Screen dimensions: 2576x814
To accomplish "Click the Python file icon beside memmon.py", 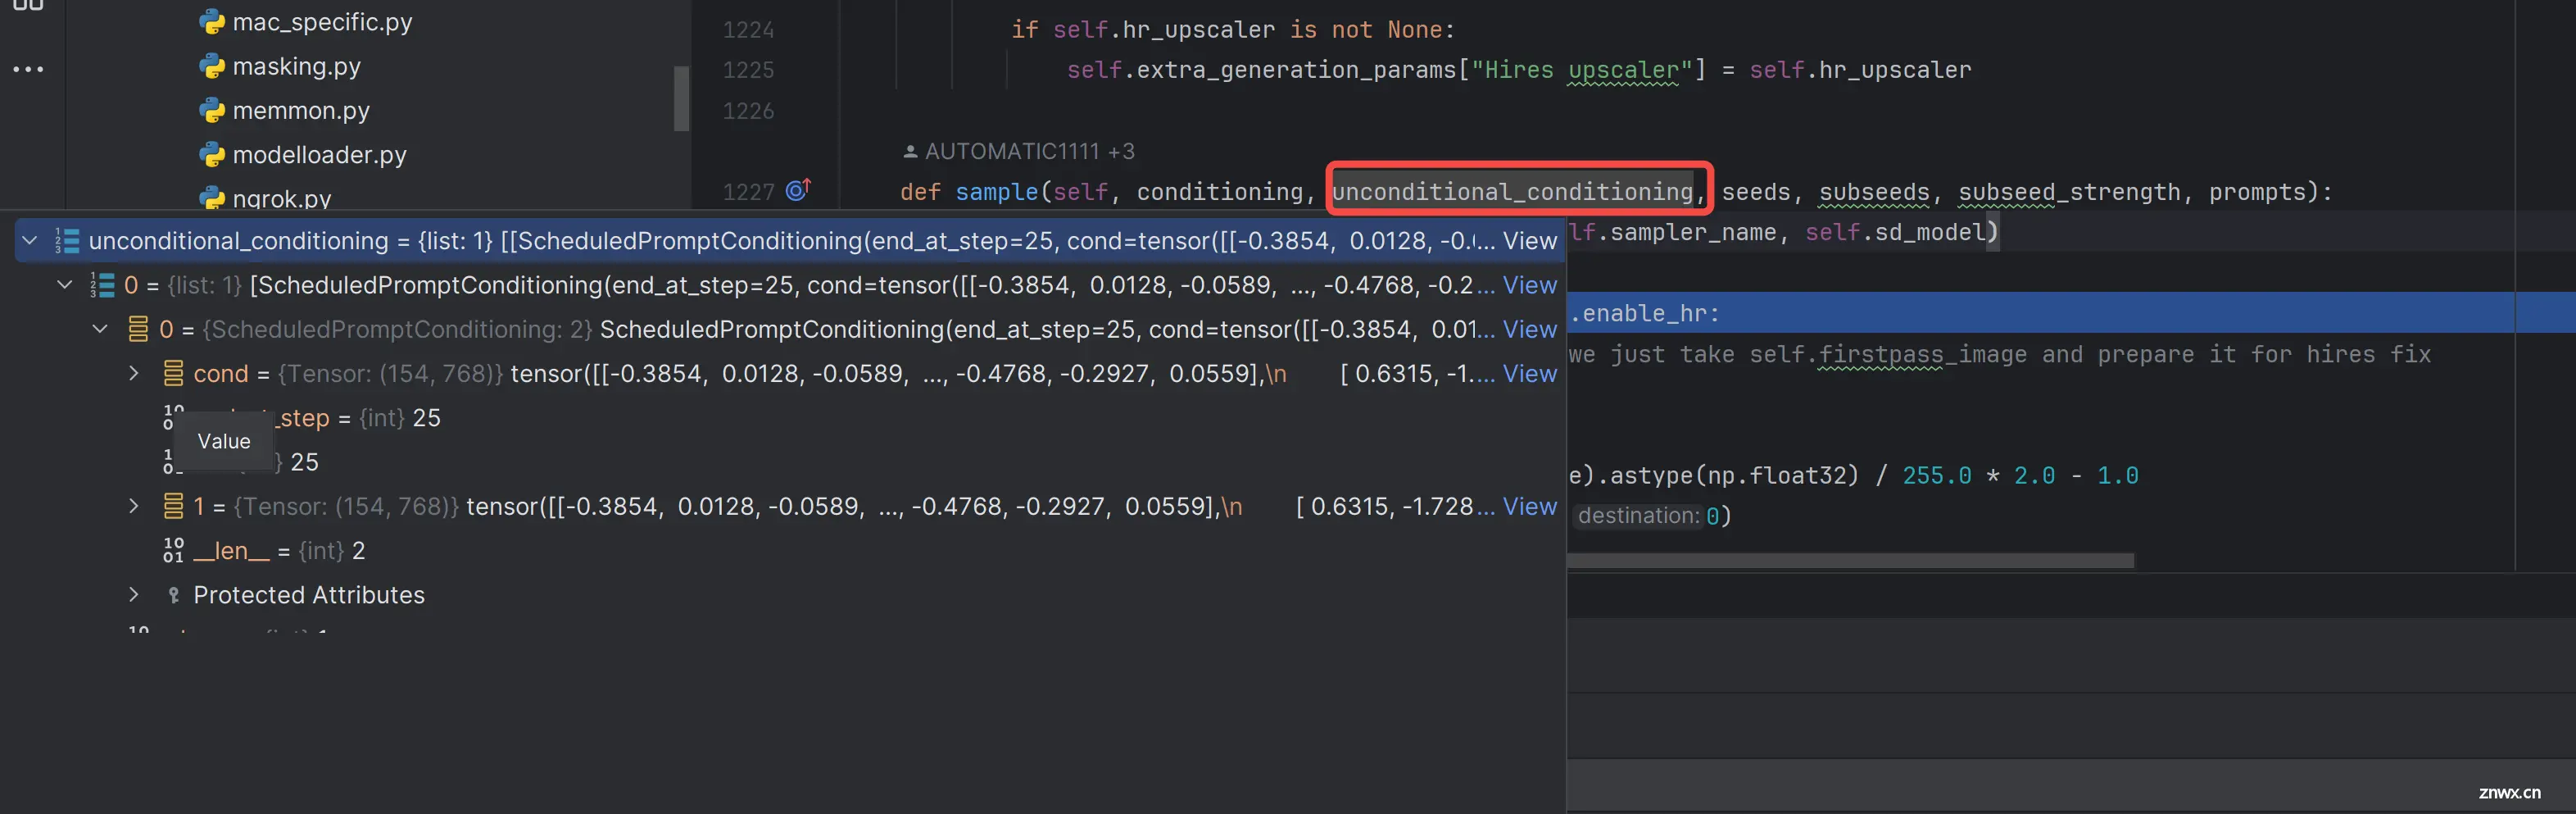I will (212, 110).
